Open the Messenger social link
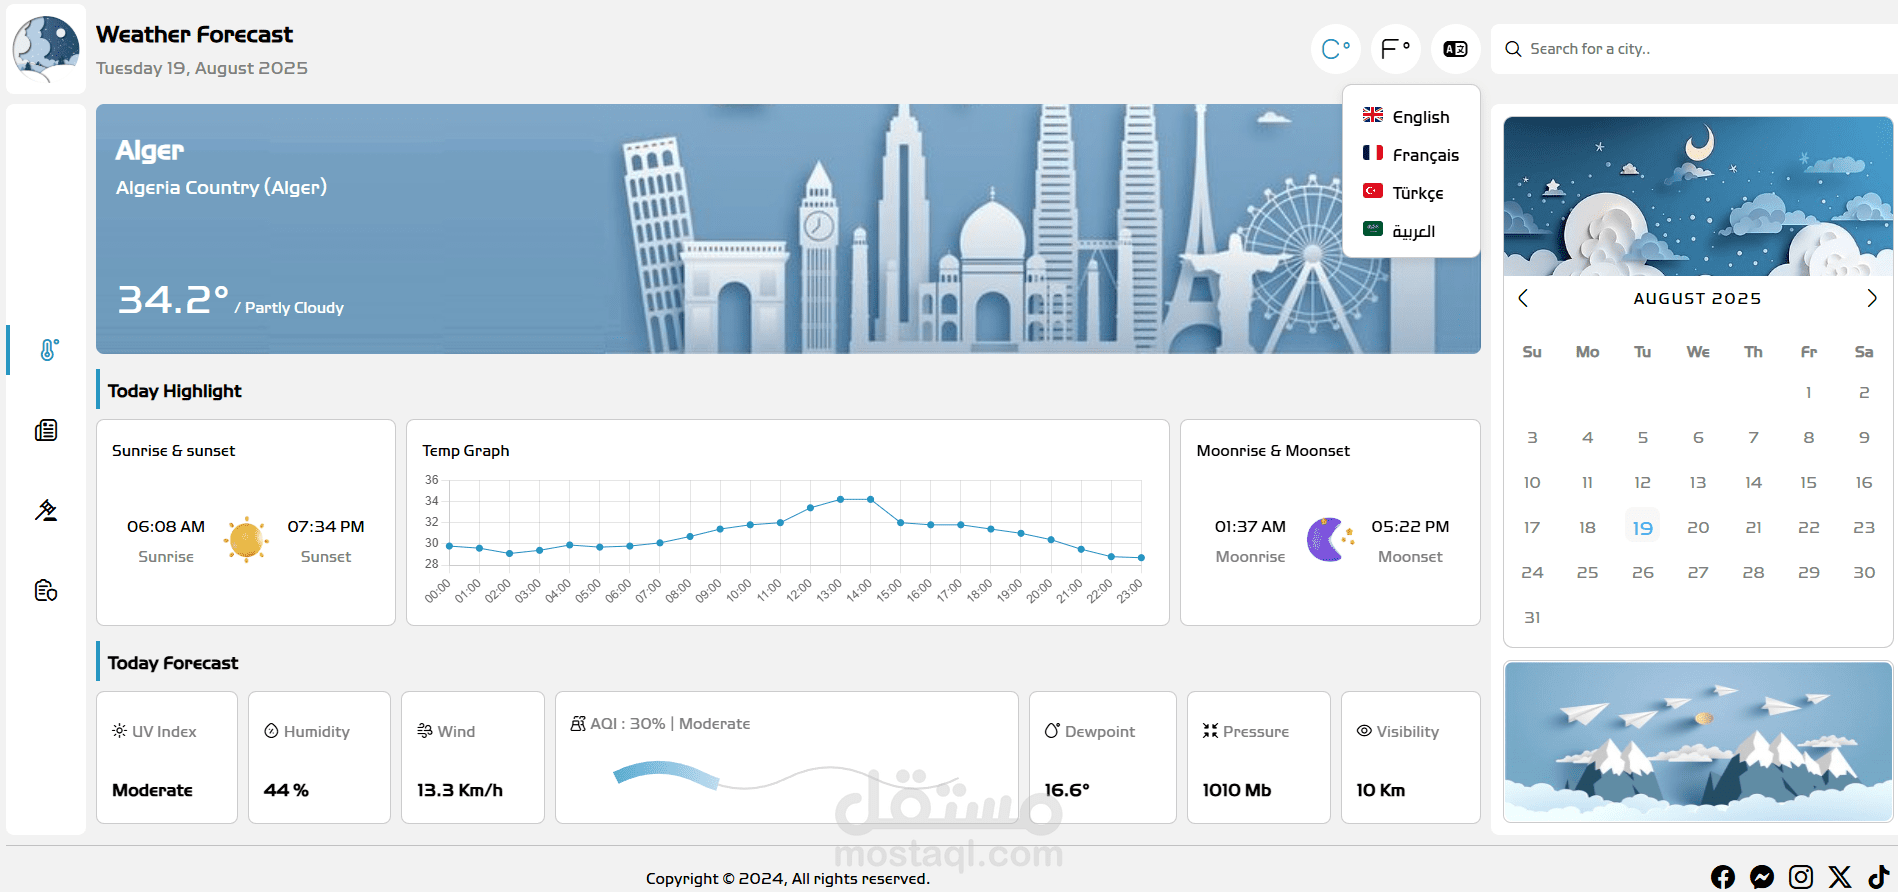The image size is (1898, 892). pos(1761,877)
